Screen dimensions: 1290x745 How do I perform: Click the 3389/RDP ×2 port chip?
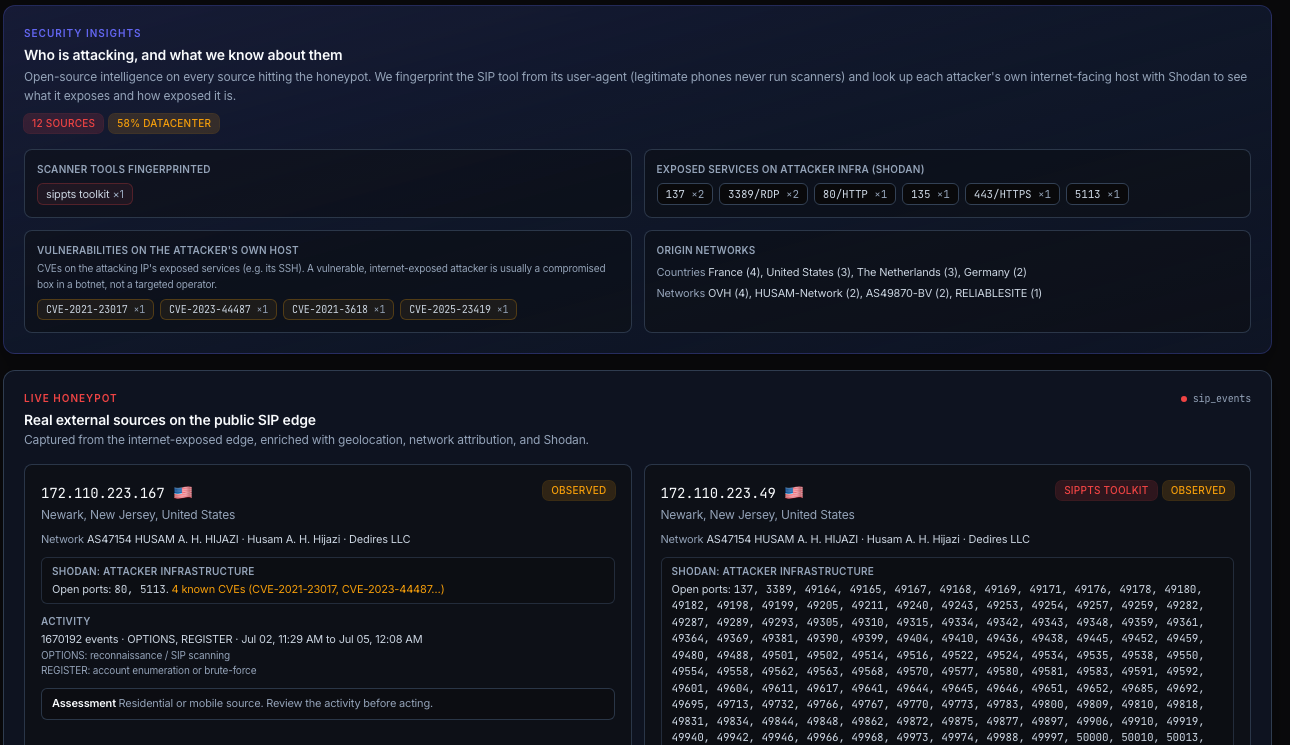pos(763,194)
